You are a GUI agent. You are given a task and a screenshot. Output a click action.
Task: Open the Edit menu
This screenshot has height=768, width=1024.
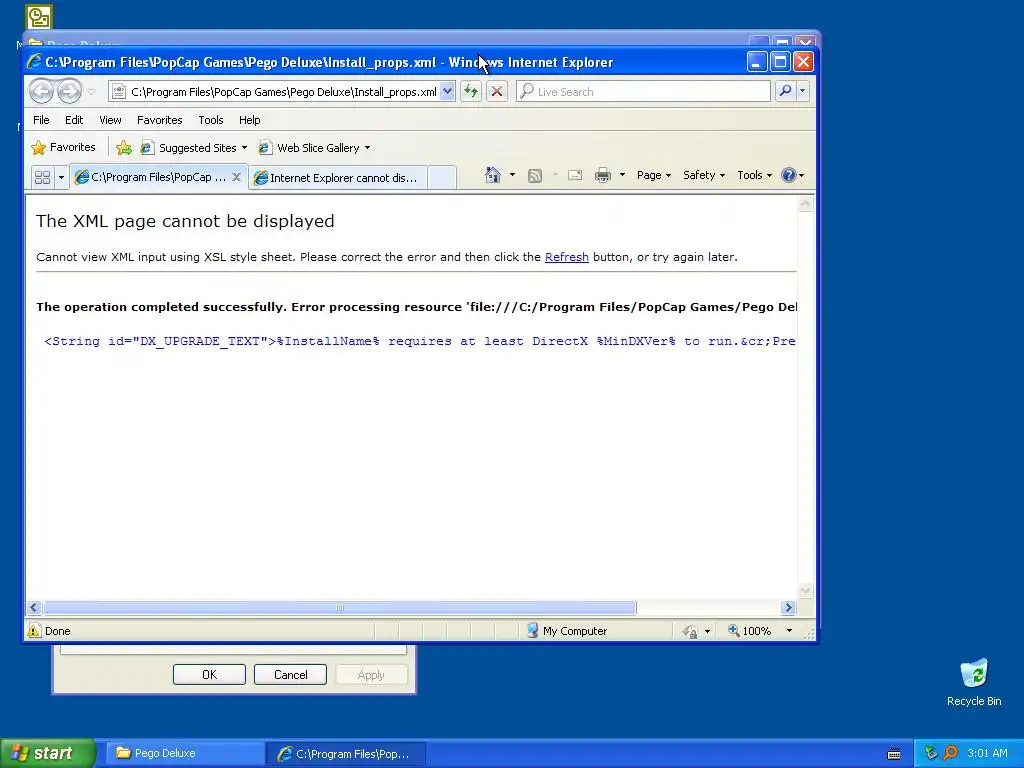pyautogui.click(x=74, y=120)
